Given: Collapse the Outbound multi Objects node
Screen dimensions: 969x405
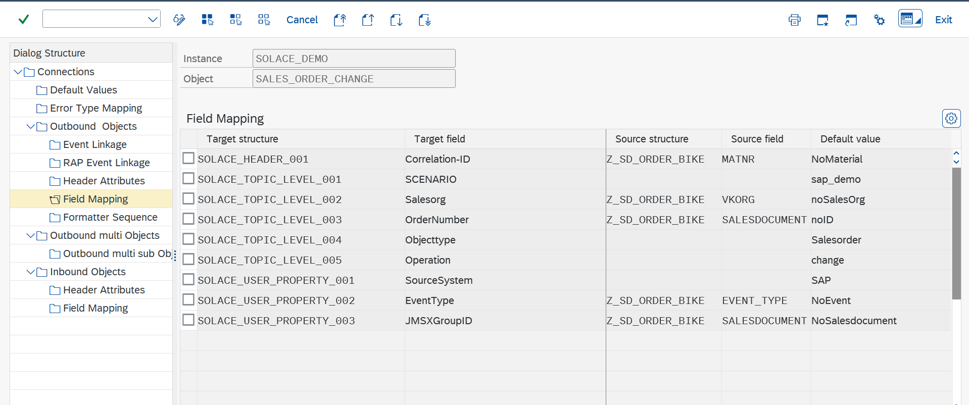Looking at the screenshot, I should 30,236.
